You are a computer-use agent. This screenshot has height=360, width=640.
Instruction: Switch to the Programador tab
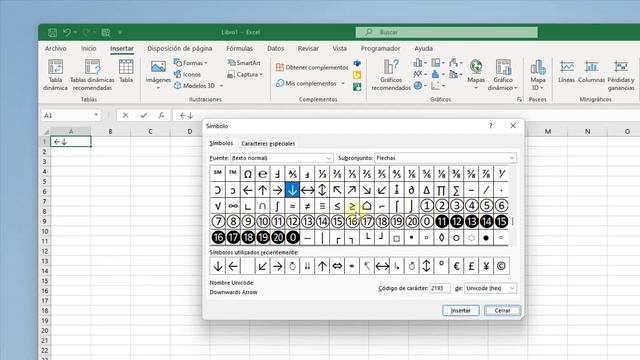380,48
